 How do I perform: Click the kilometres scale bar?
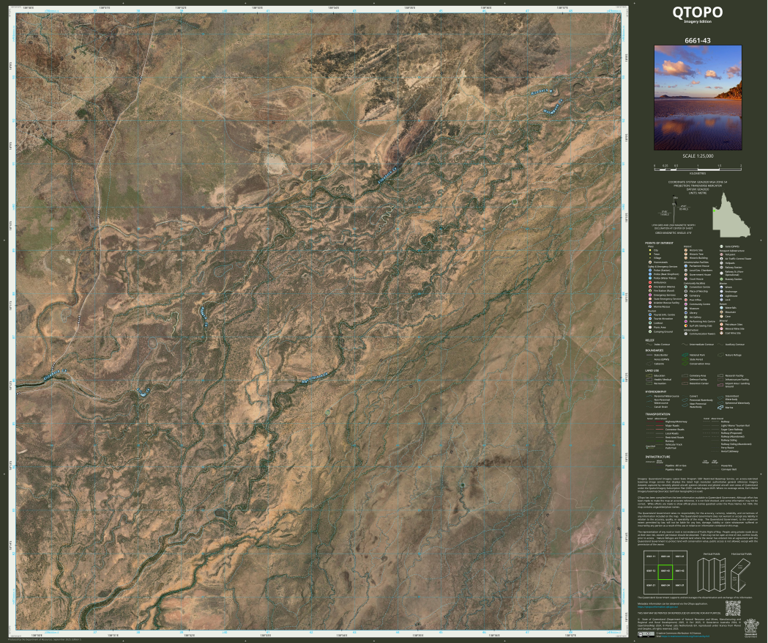point(698,167)
